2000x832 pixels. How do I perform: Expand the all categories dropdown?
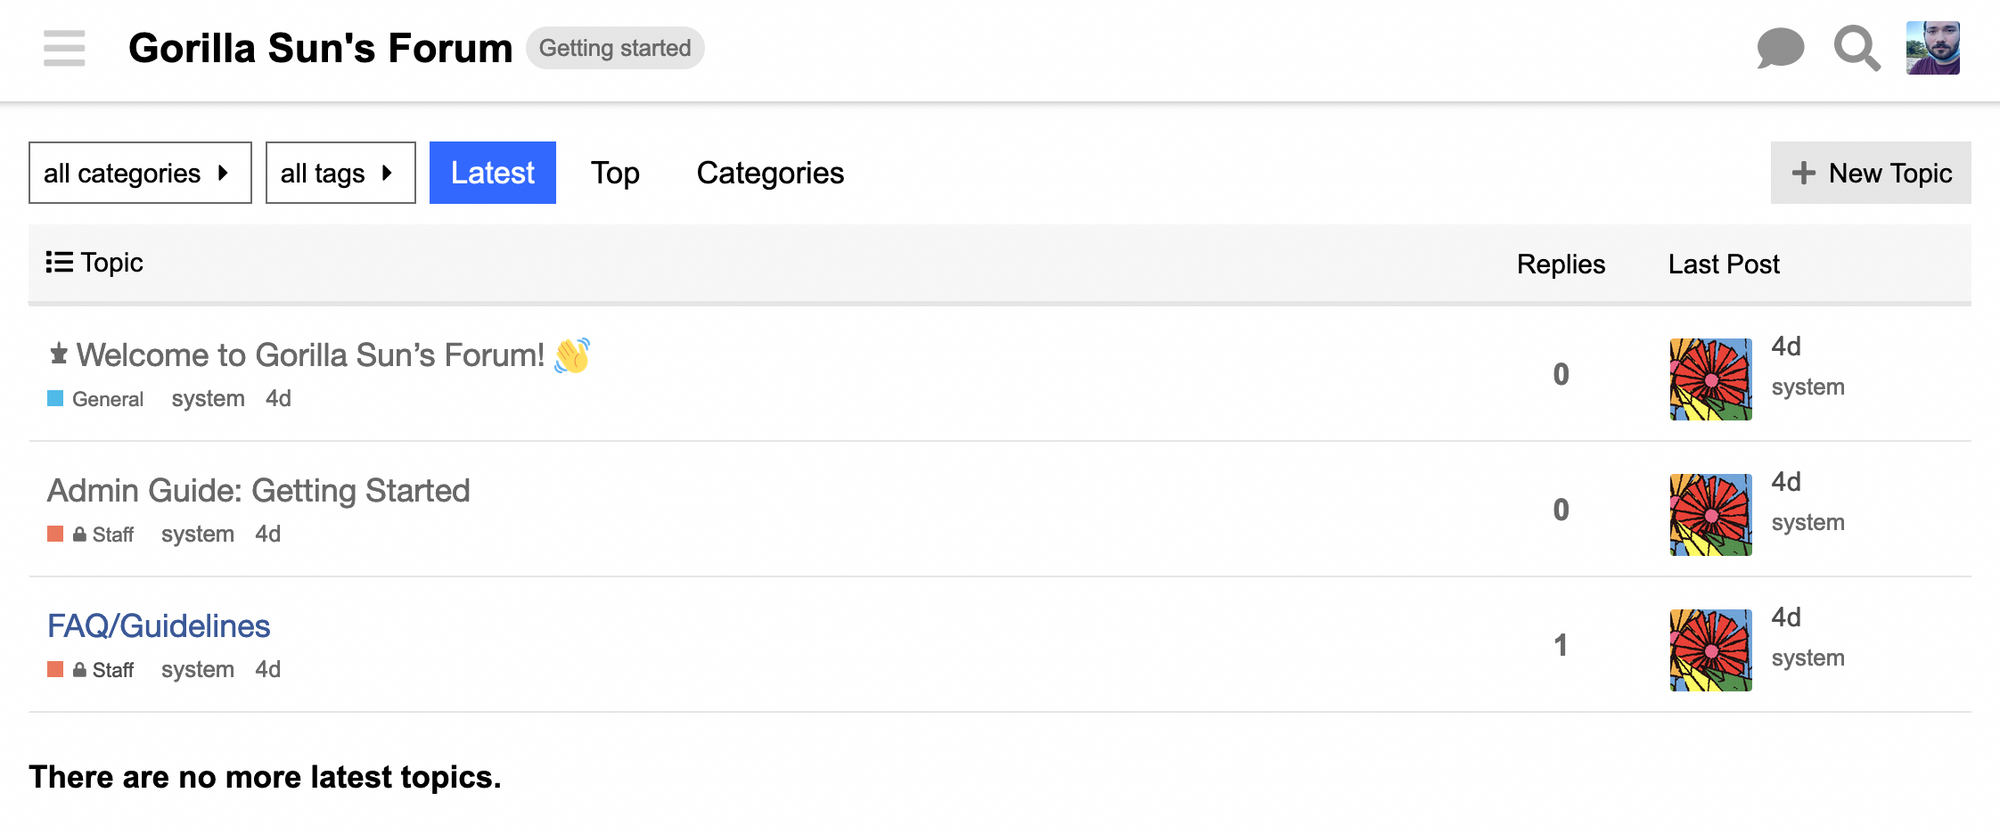point(140,173)
